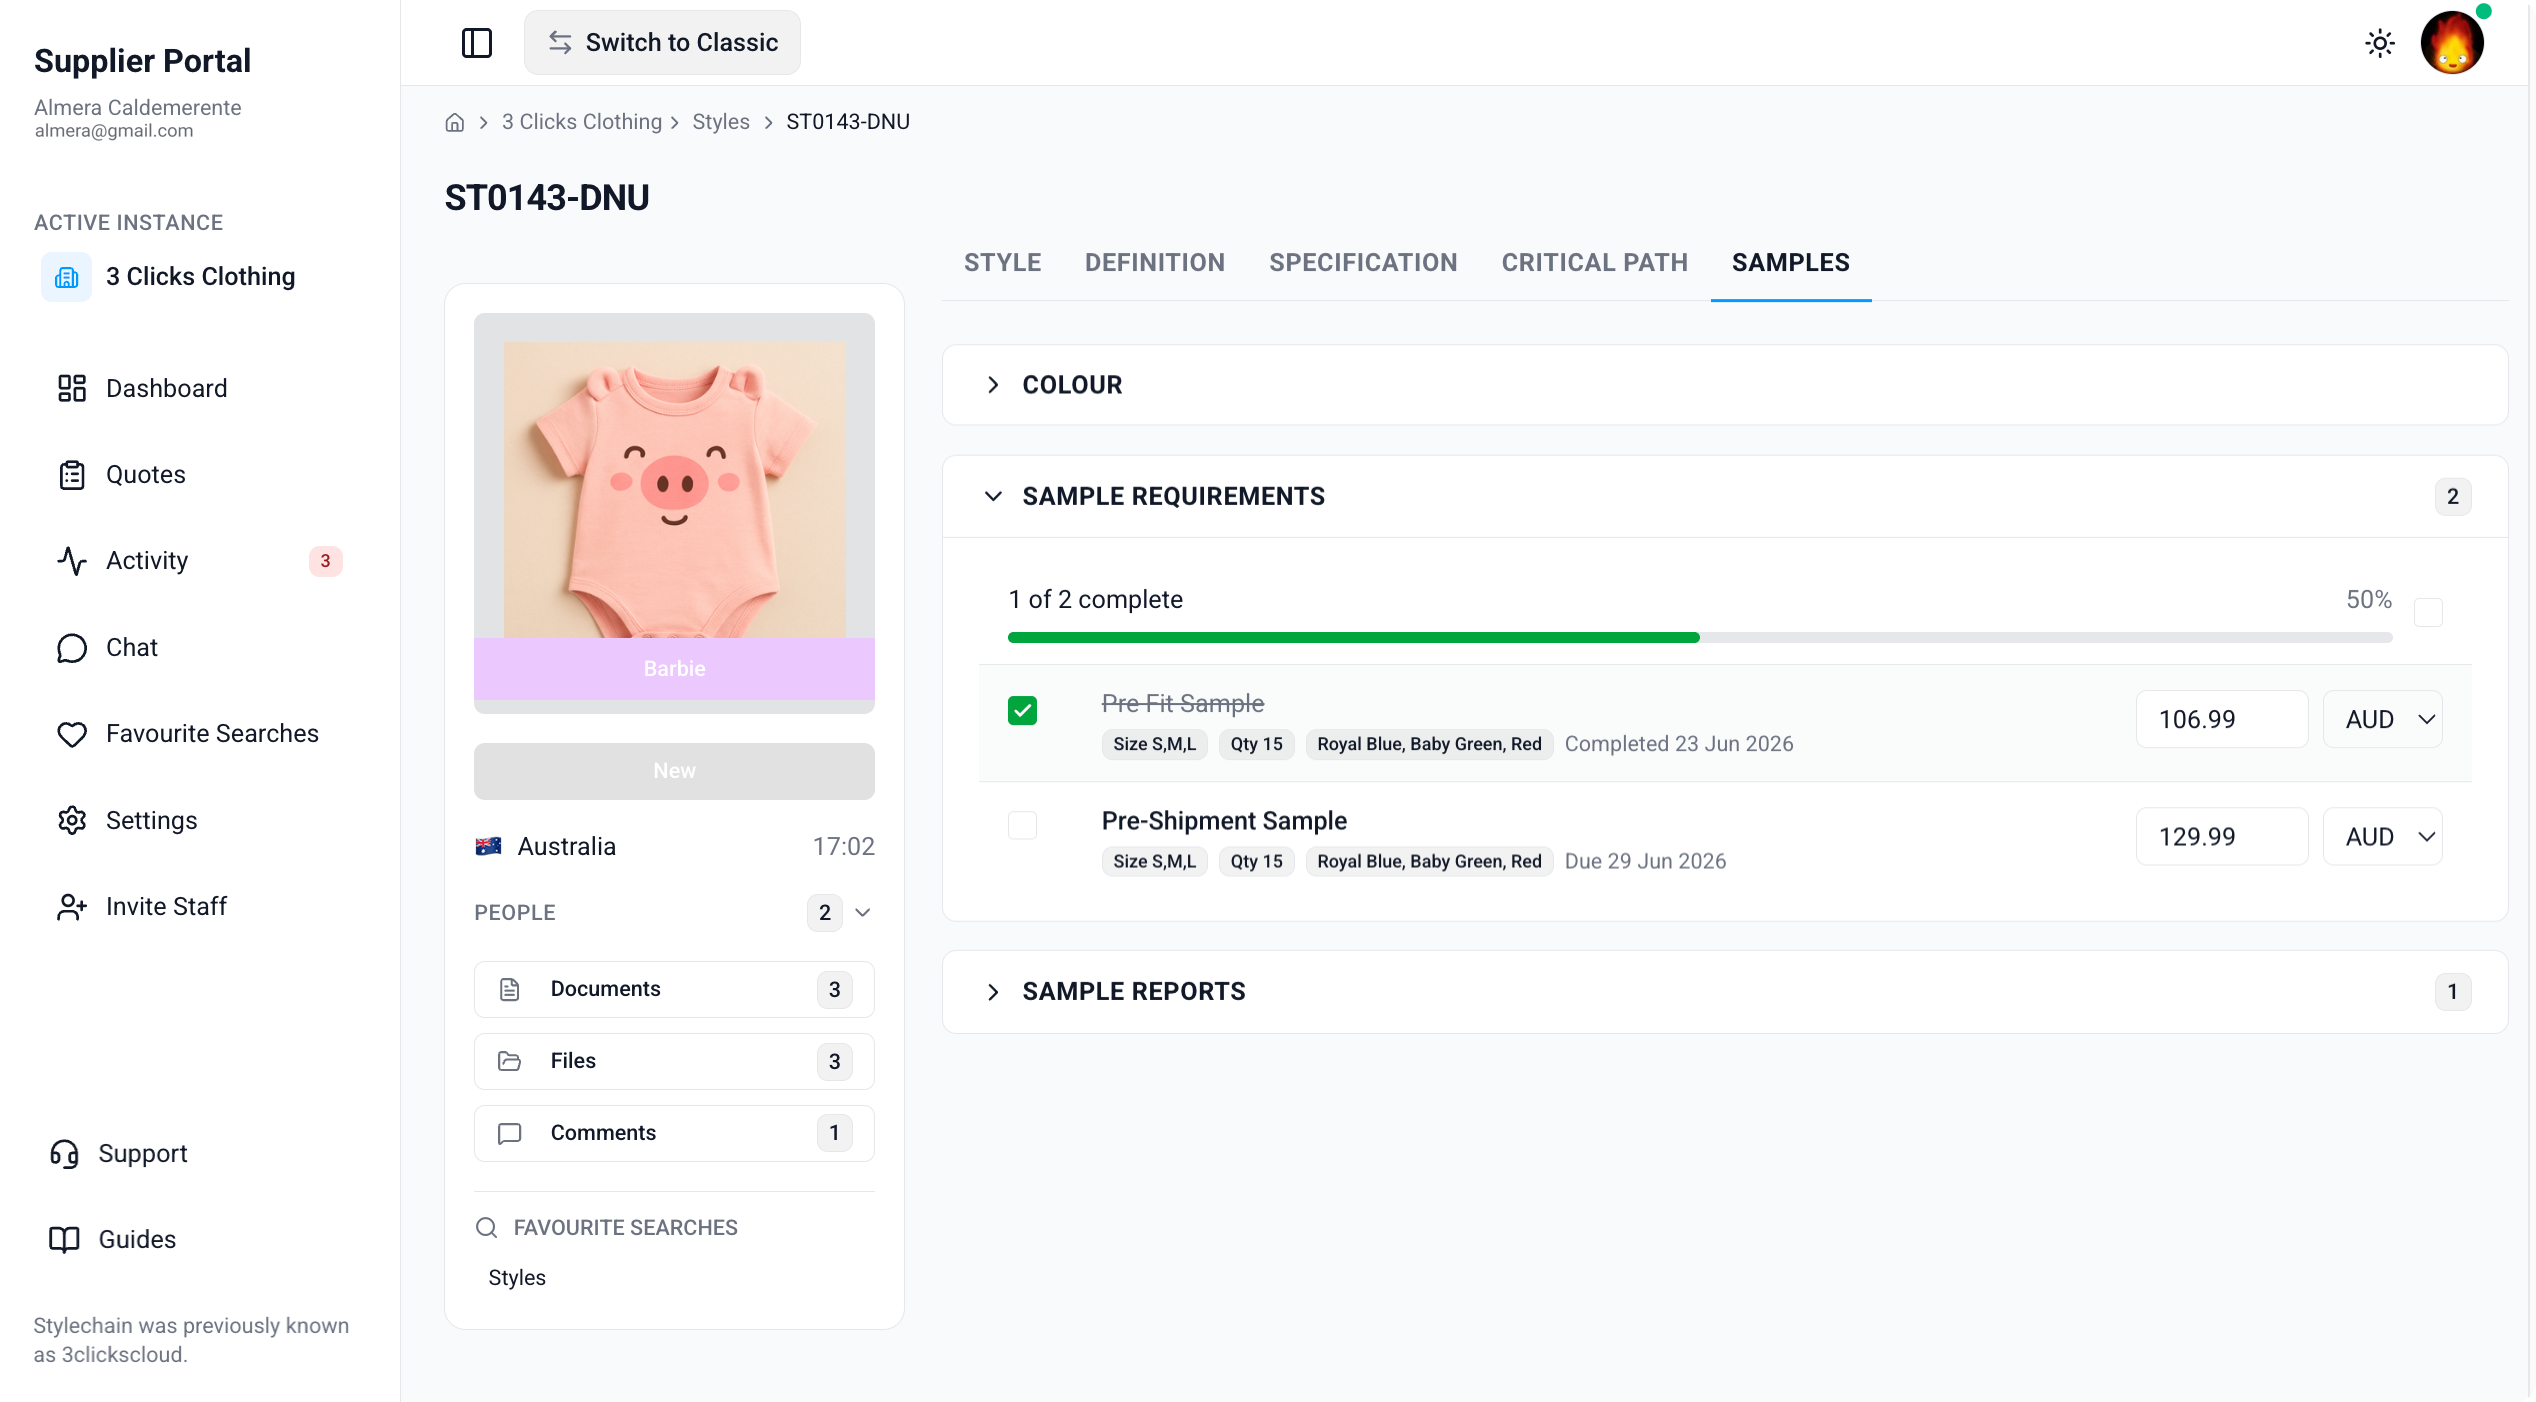Click the Barbie lavender label
The height and width of the screenshot is (1402, 2536).
674,669
